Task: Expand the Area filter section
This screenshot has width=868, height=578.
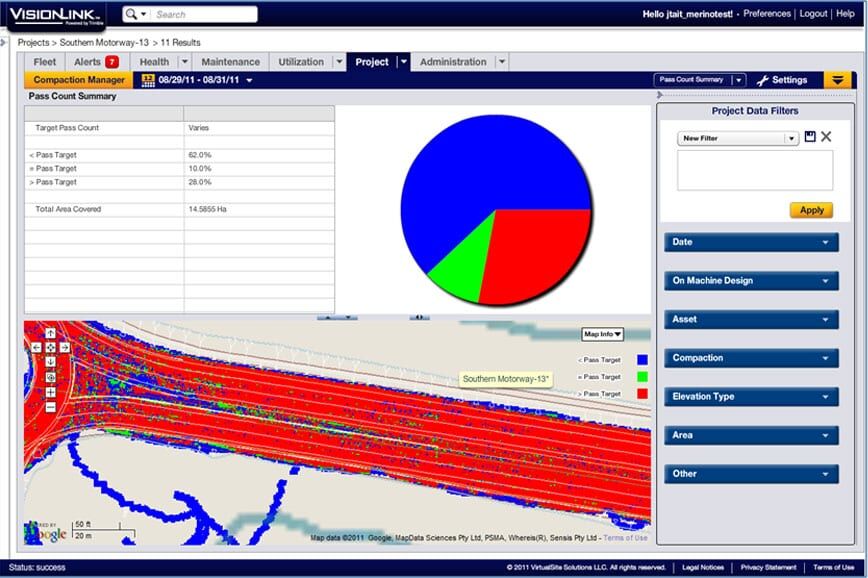Action: tap(751, 436)
